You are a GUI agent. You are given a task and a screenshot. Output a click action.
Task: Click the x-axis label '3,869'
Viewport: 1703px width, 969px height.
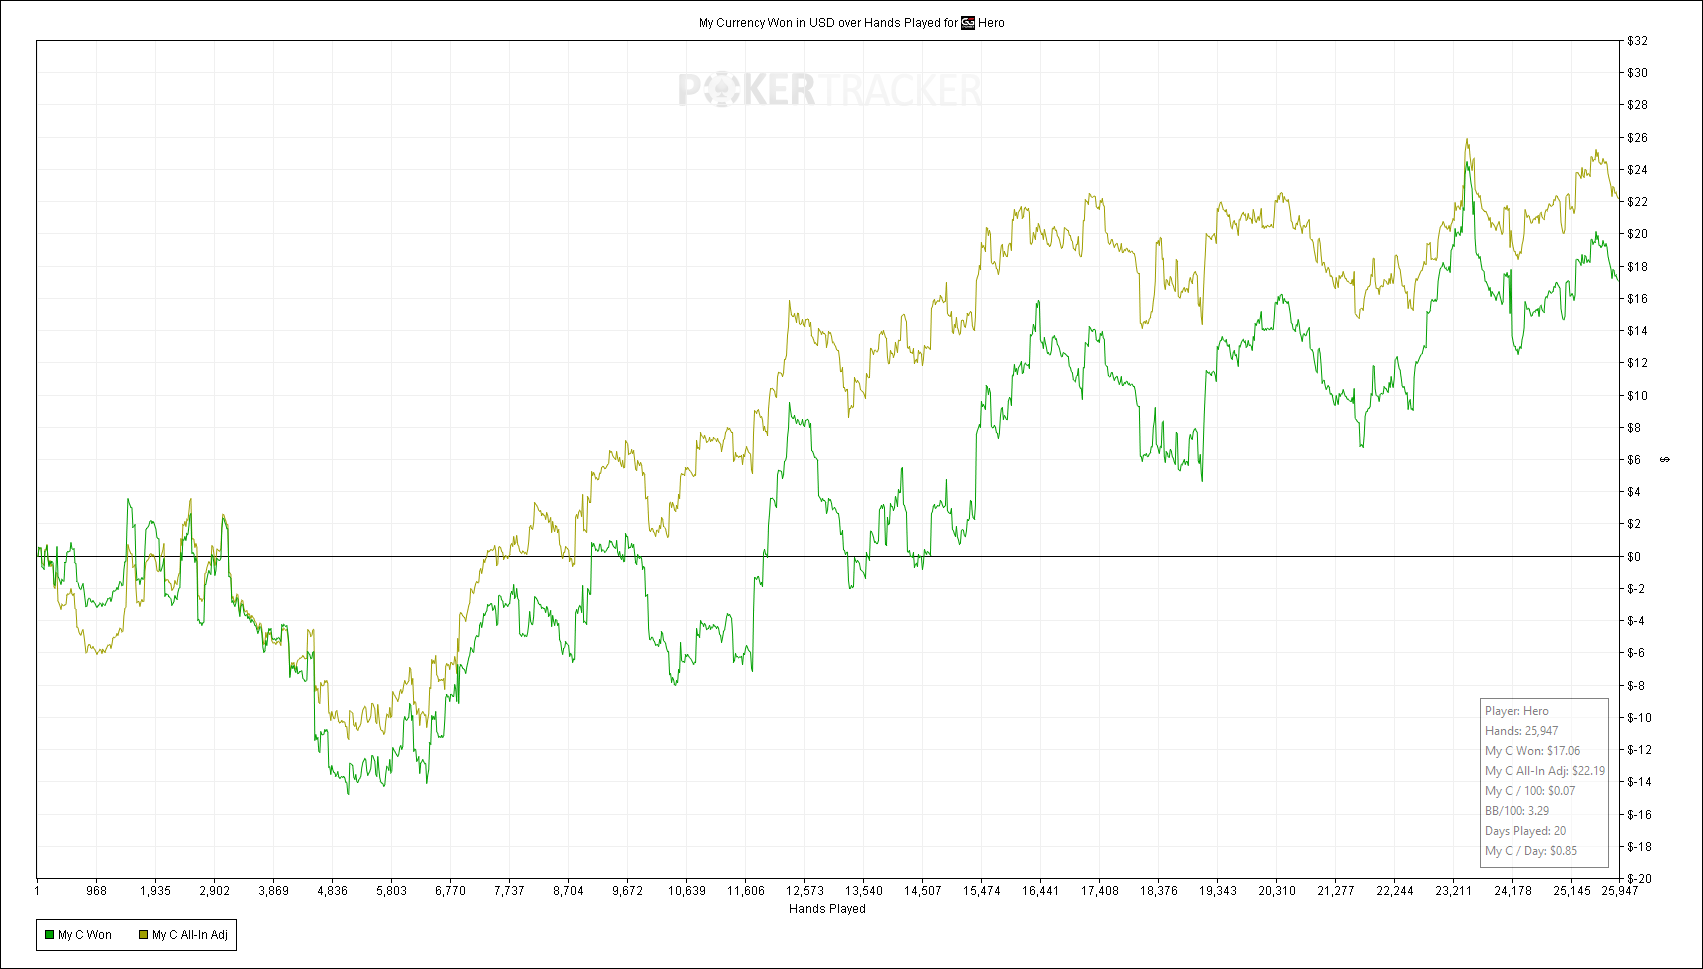tap(273, 891)
